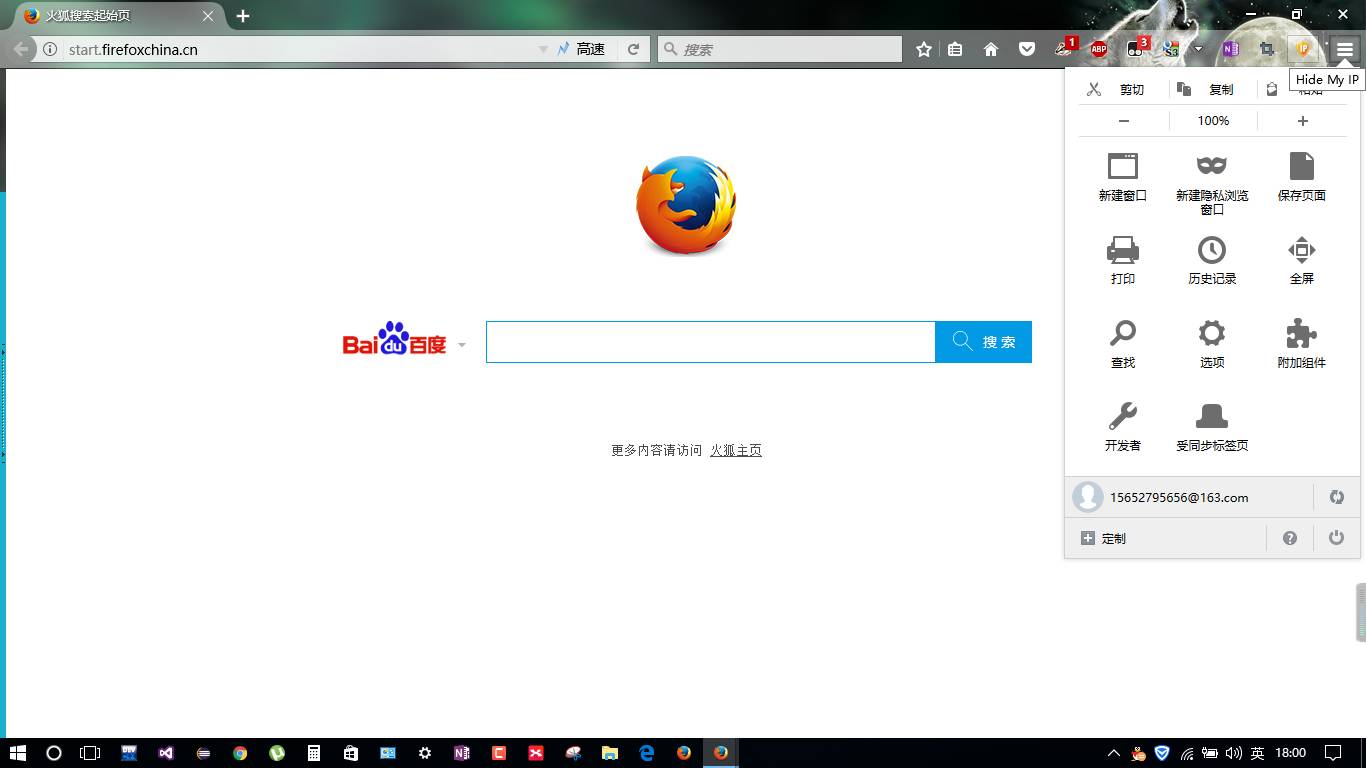Open Customize (定制) option
Image resolution: width=1366 pixels, height=768 pixels.
point(1104,538)
